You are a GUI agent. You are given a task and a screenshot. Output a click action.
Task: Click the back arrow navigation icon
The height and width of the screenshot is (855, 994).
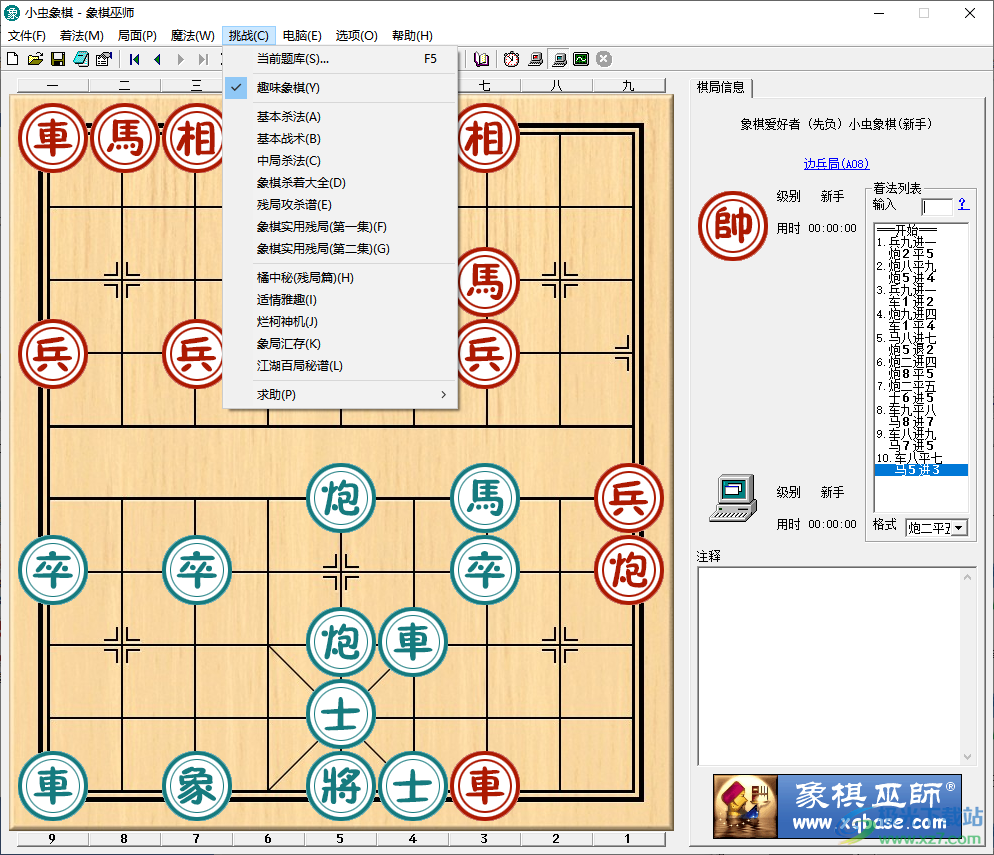tap(157, 59)
